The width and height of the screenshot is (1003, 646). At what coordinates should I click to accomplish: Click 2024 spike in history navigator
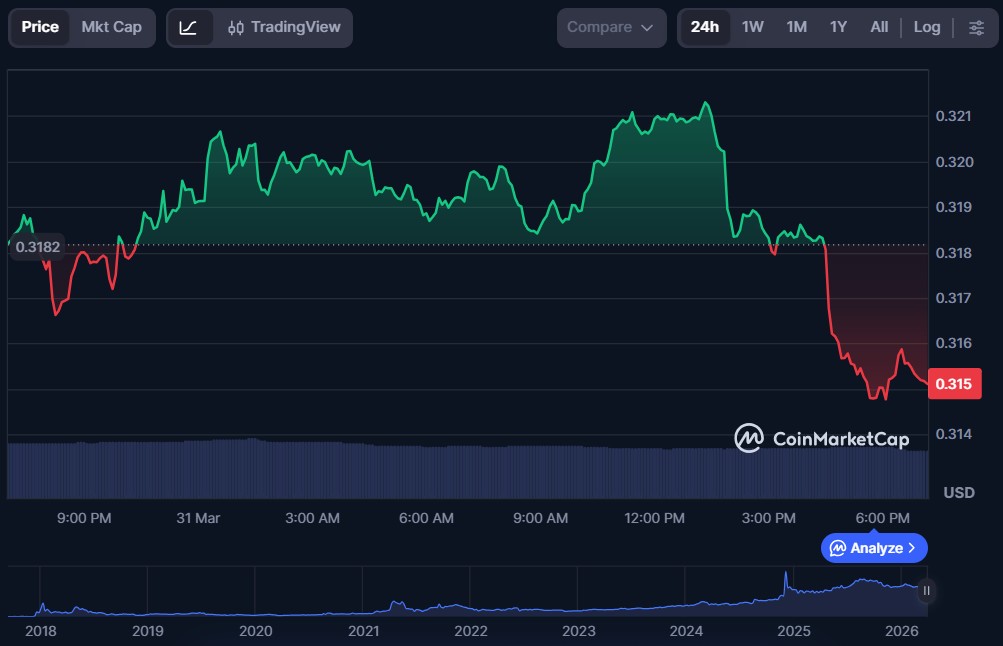pos(786,578)
